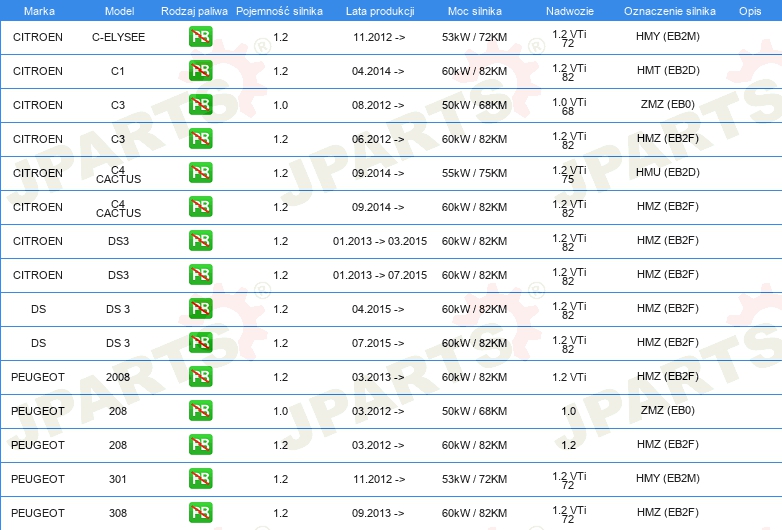The image size is (782, 530).
Task: Click fuel icon in C4 Cactus 60kW row
Action: tap(200, 206)
